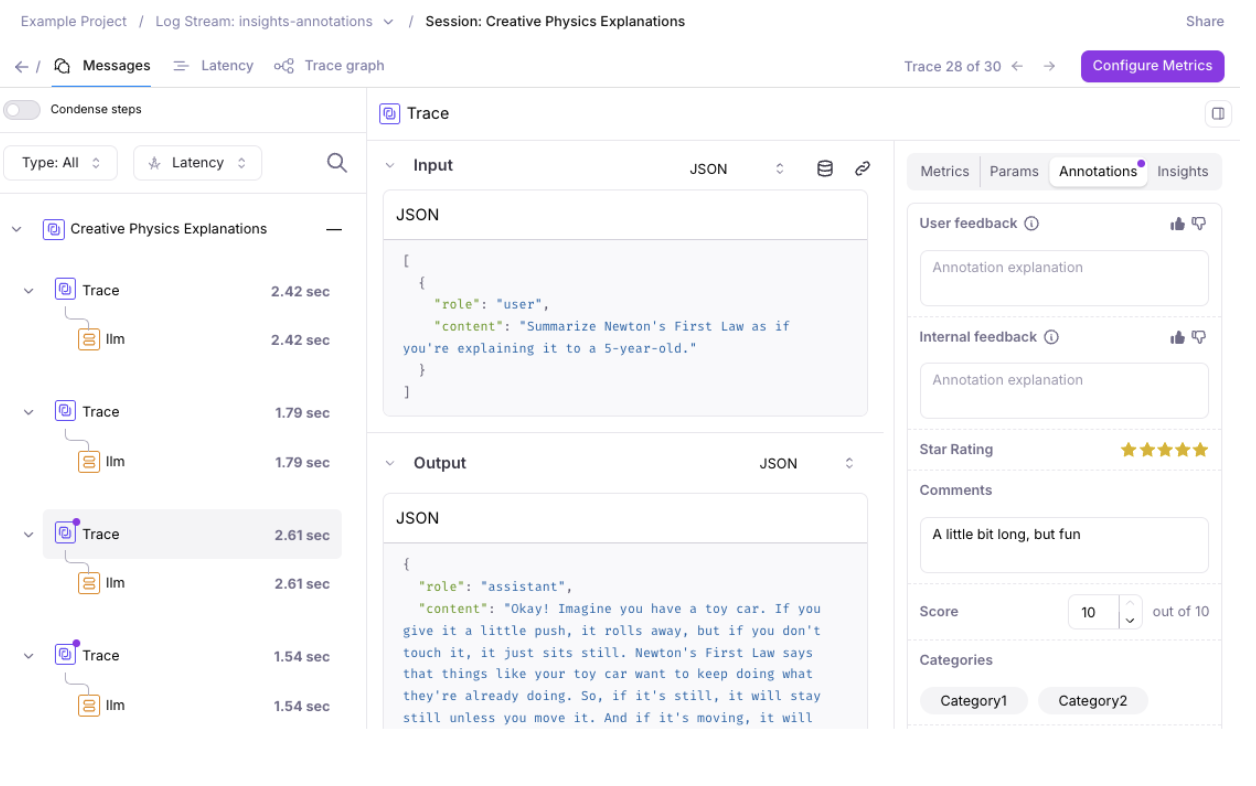
Task: Click the llm icon for 2.42 sec
Action: (89, 339)
